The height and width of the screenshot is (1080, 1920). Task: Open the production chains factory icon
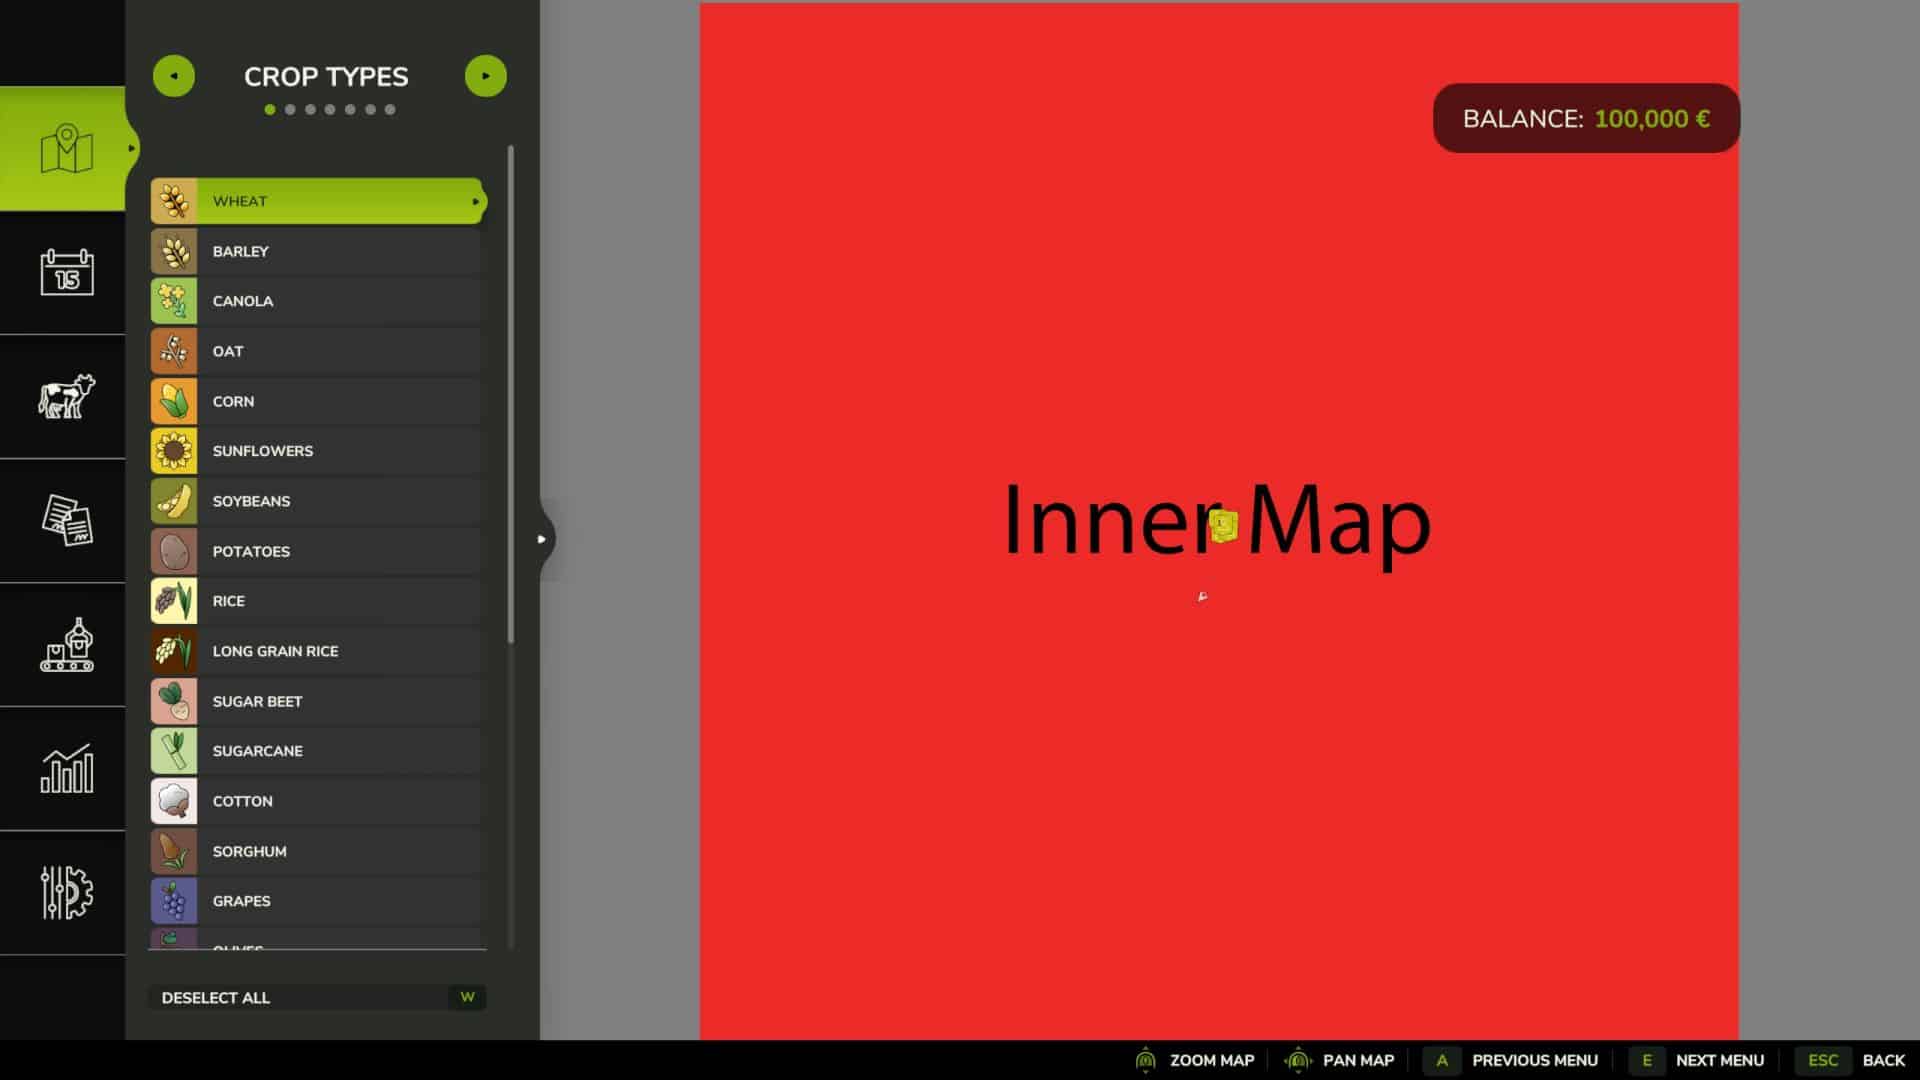(66, 645)
